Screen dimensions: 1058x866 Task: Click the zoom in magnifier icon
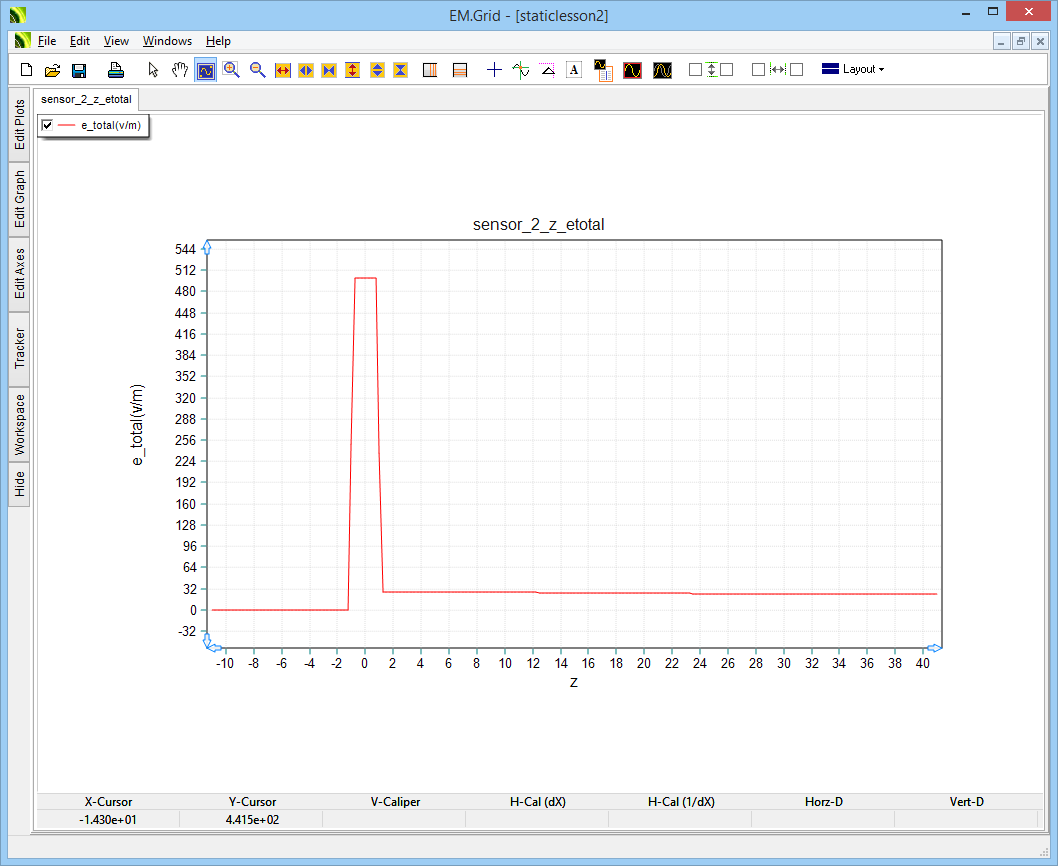click(231, 70)
